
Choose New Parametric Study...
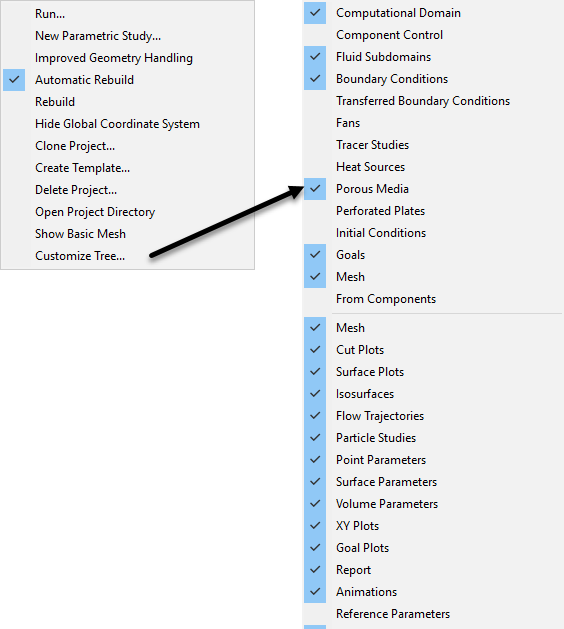coord(98,36)
